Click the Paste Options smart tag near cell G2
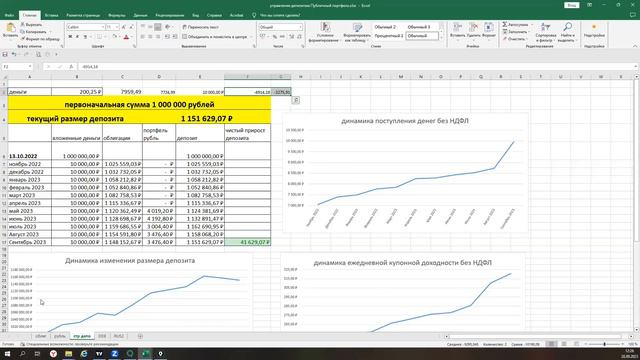The image size is (640, 360). (296, 100)
